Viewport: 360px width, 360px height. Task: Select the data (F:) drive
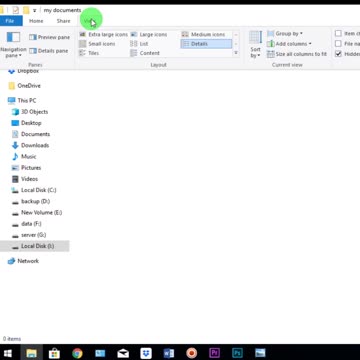pyautogui.click(x=27, y=224)
